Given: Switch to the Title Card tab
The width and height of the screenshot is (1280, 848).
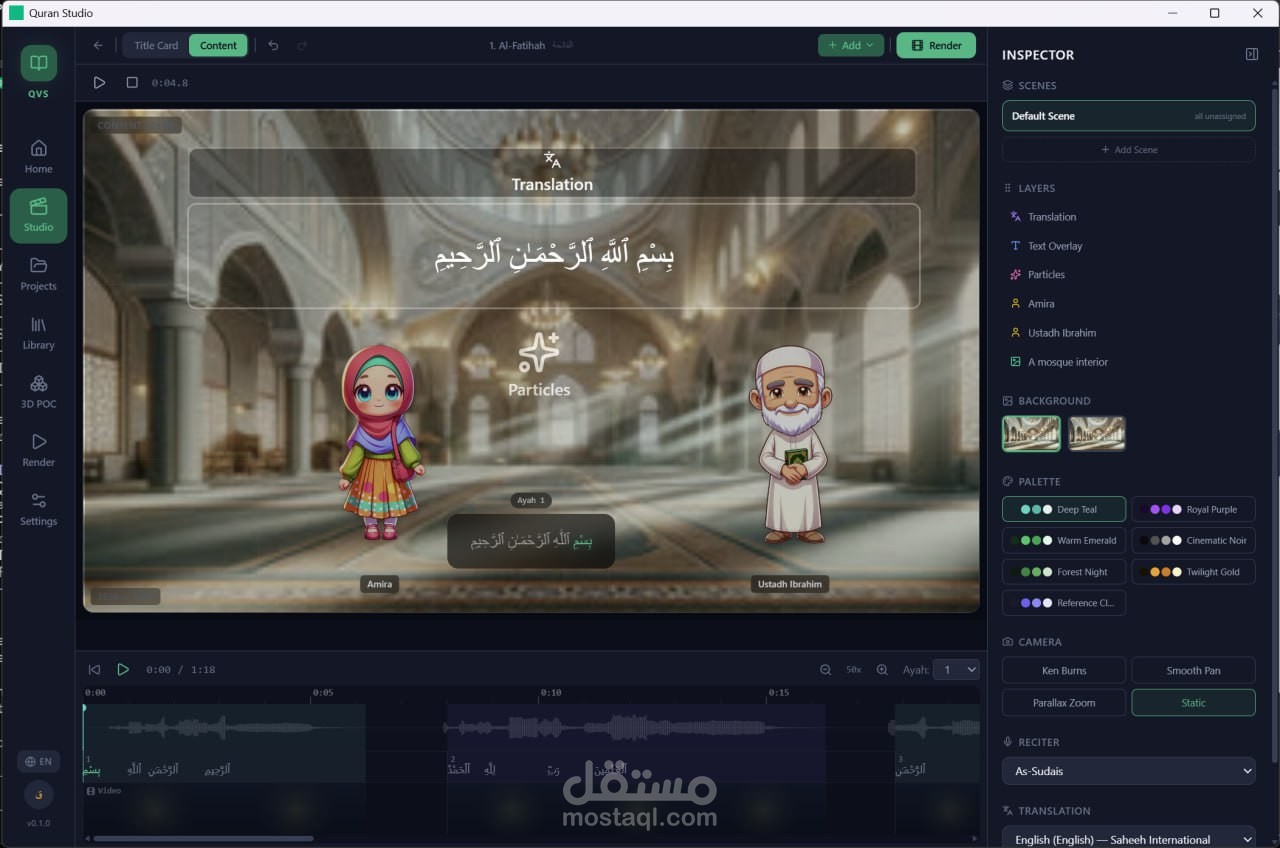Looking at the screenshot, I should pyautogui.click(x=155, y=45).
